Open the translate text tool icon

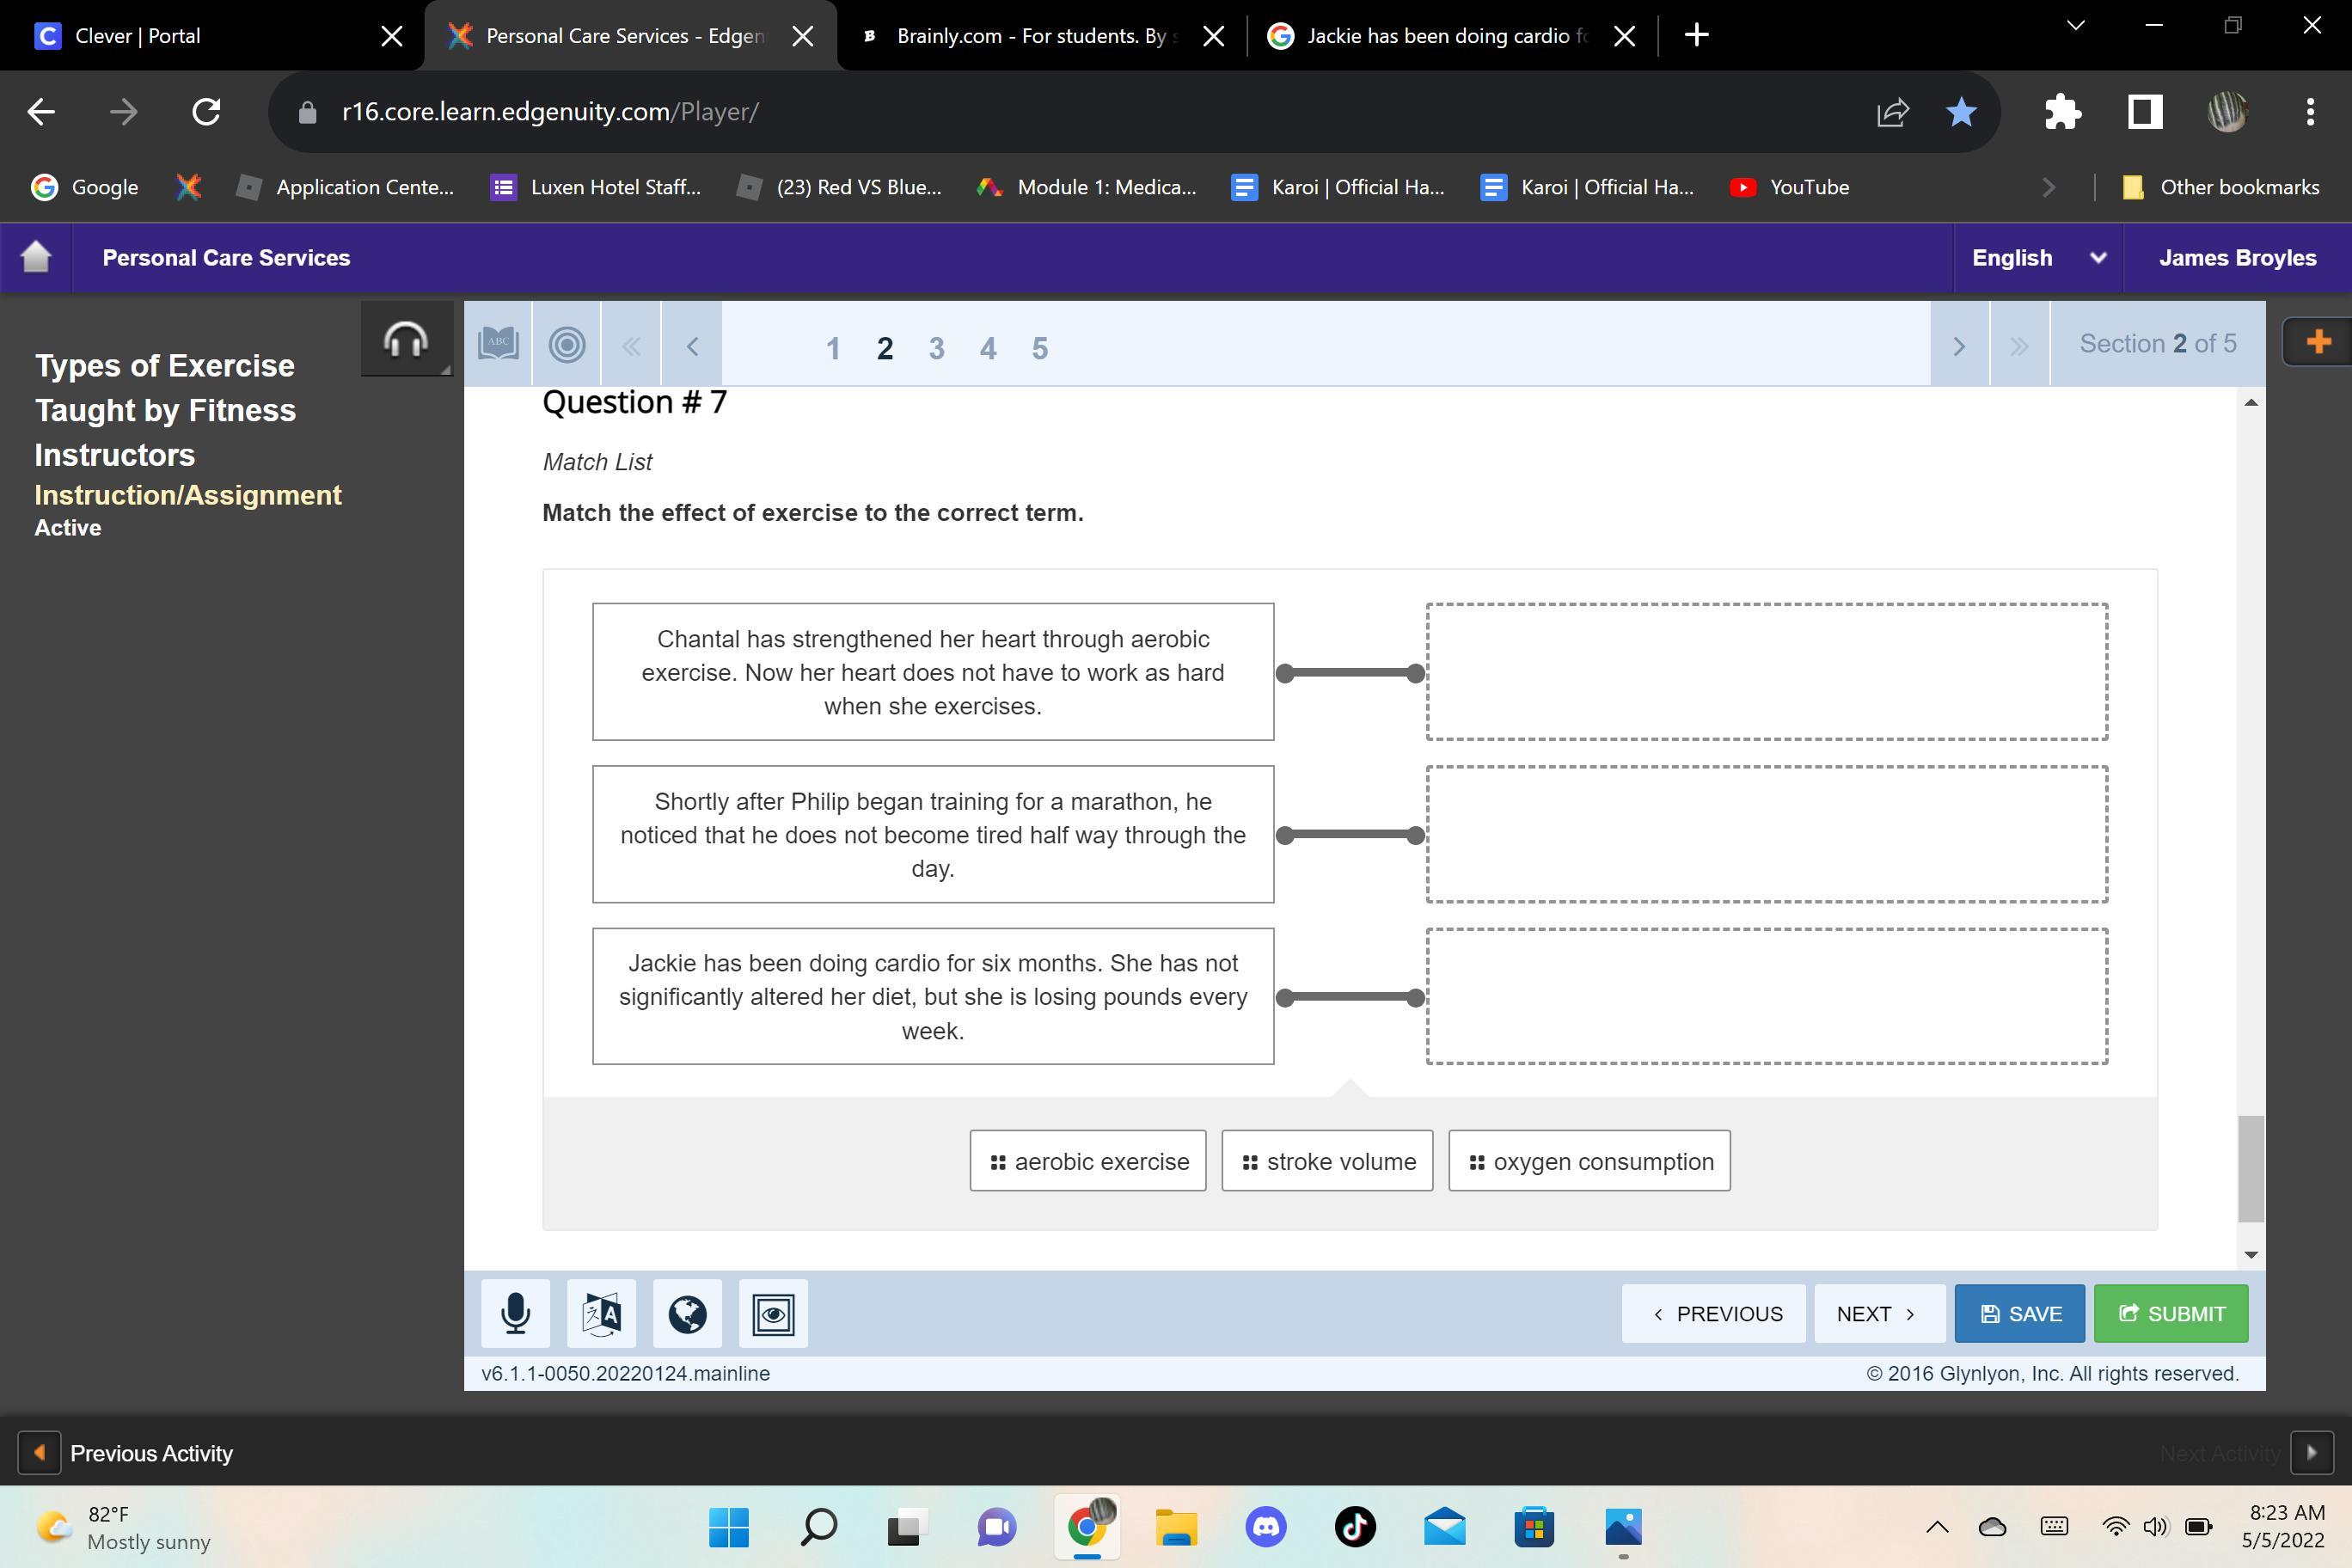click(601, 1313)
